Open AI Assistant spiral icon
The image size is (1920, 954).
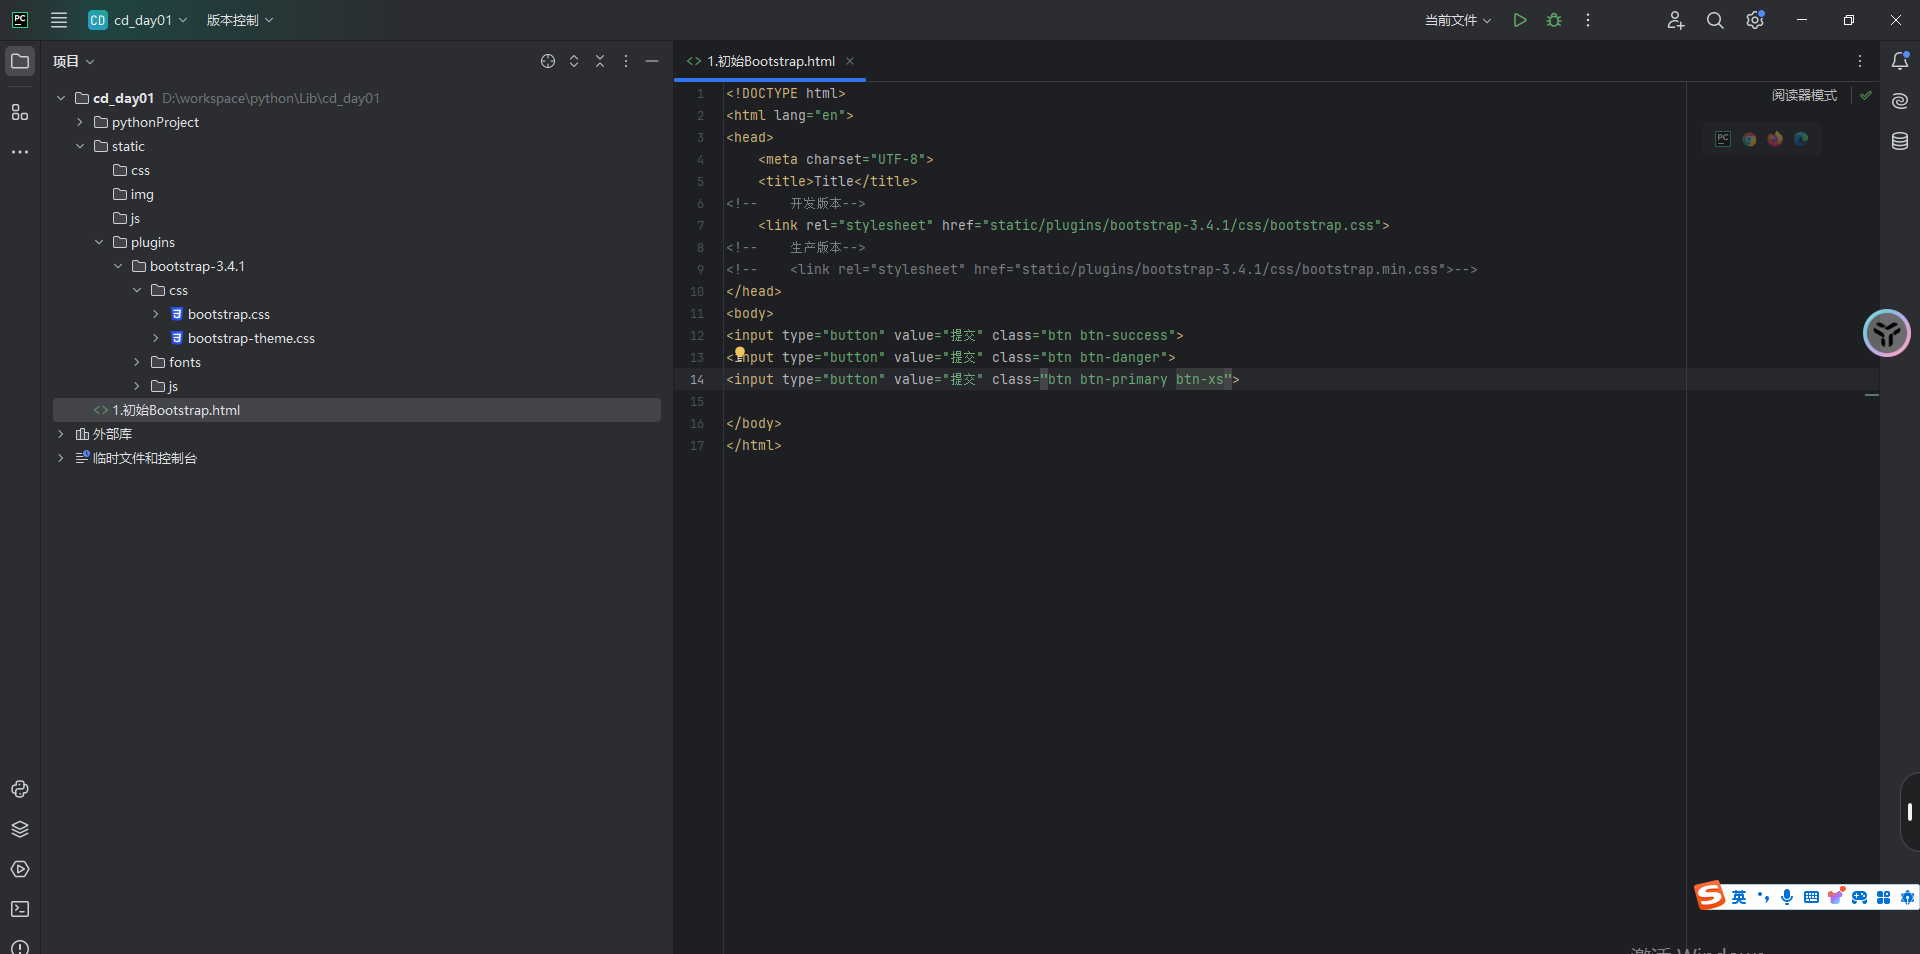click(1900, 101)
